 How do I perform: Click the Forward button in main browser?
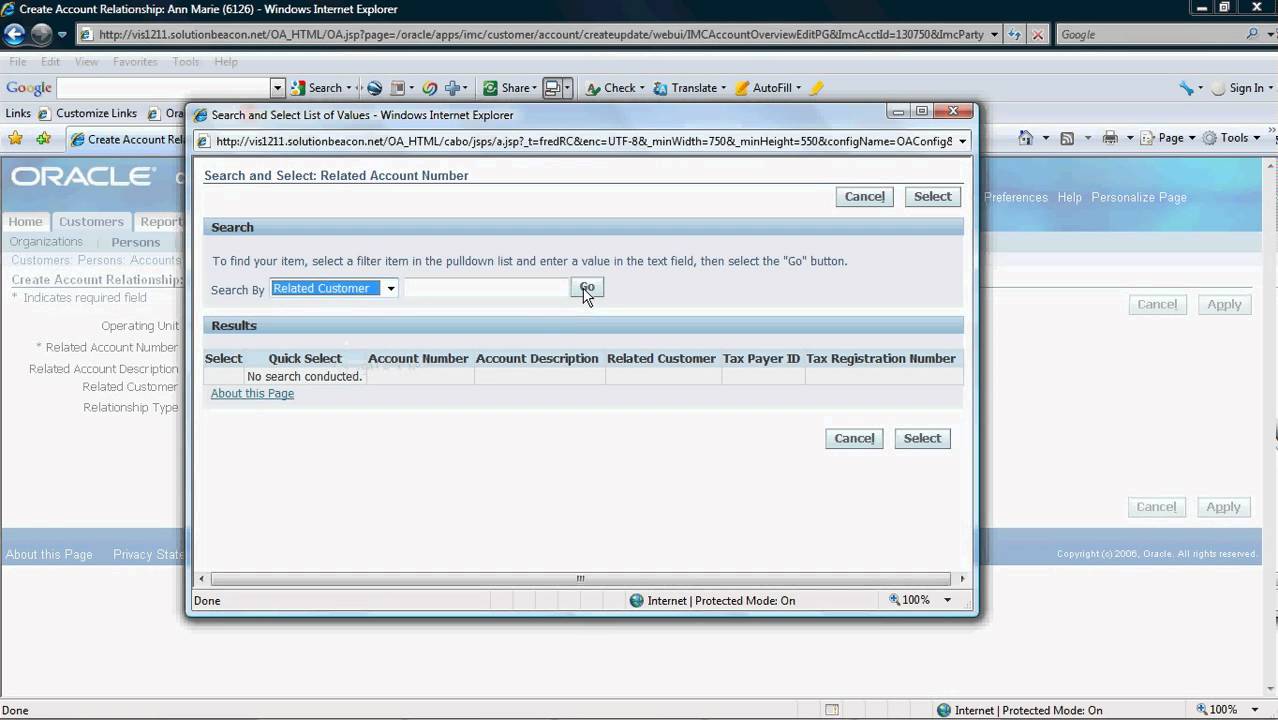point(41,34)
